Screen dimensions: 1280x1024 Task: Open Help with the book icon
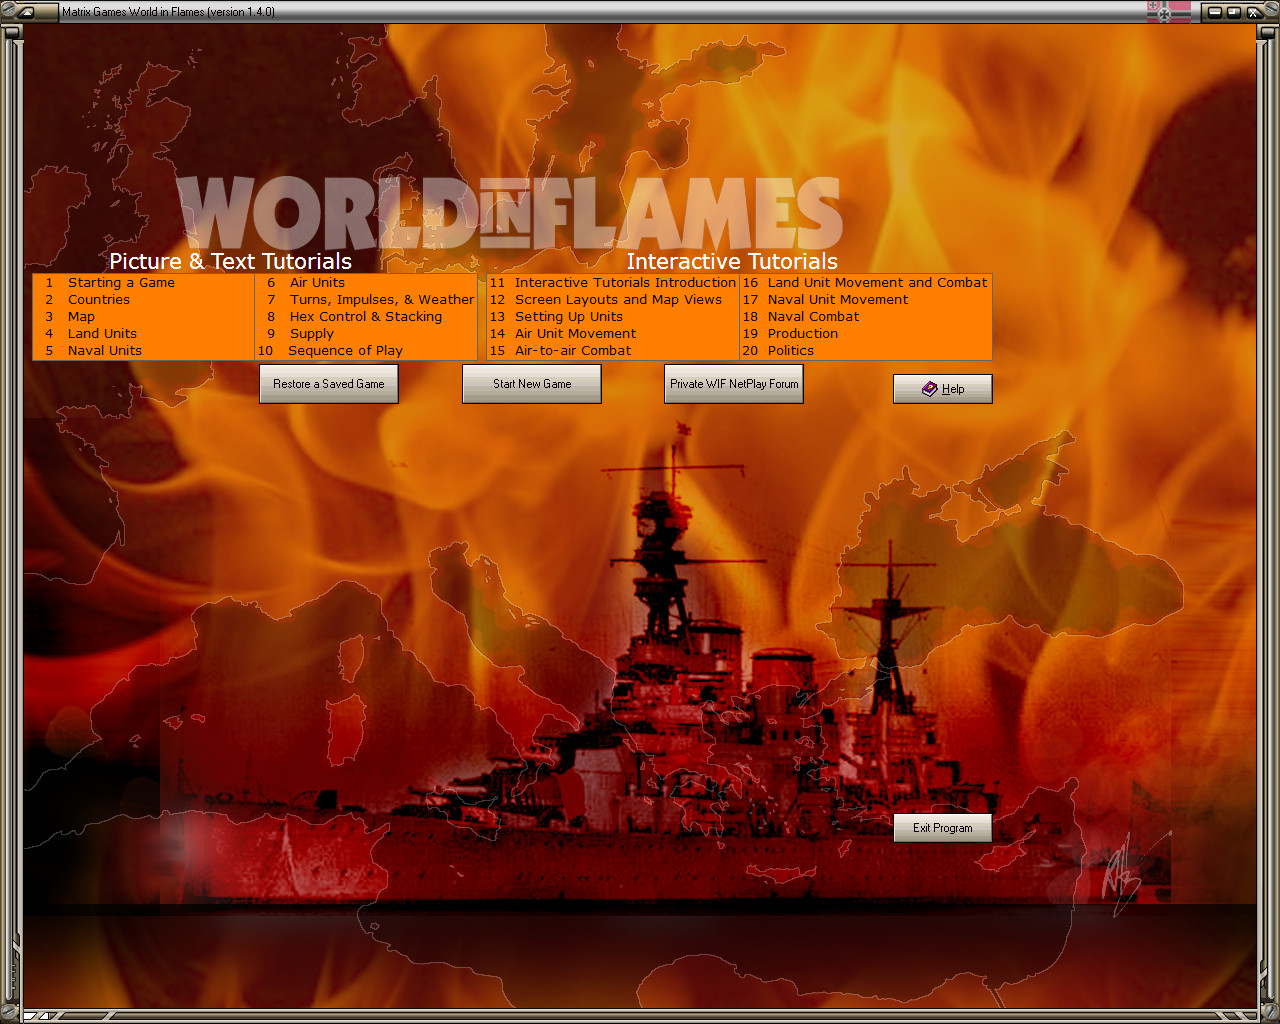click(x=943, y=389)
